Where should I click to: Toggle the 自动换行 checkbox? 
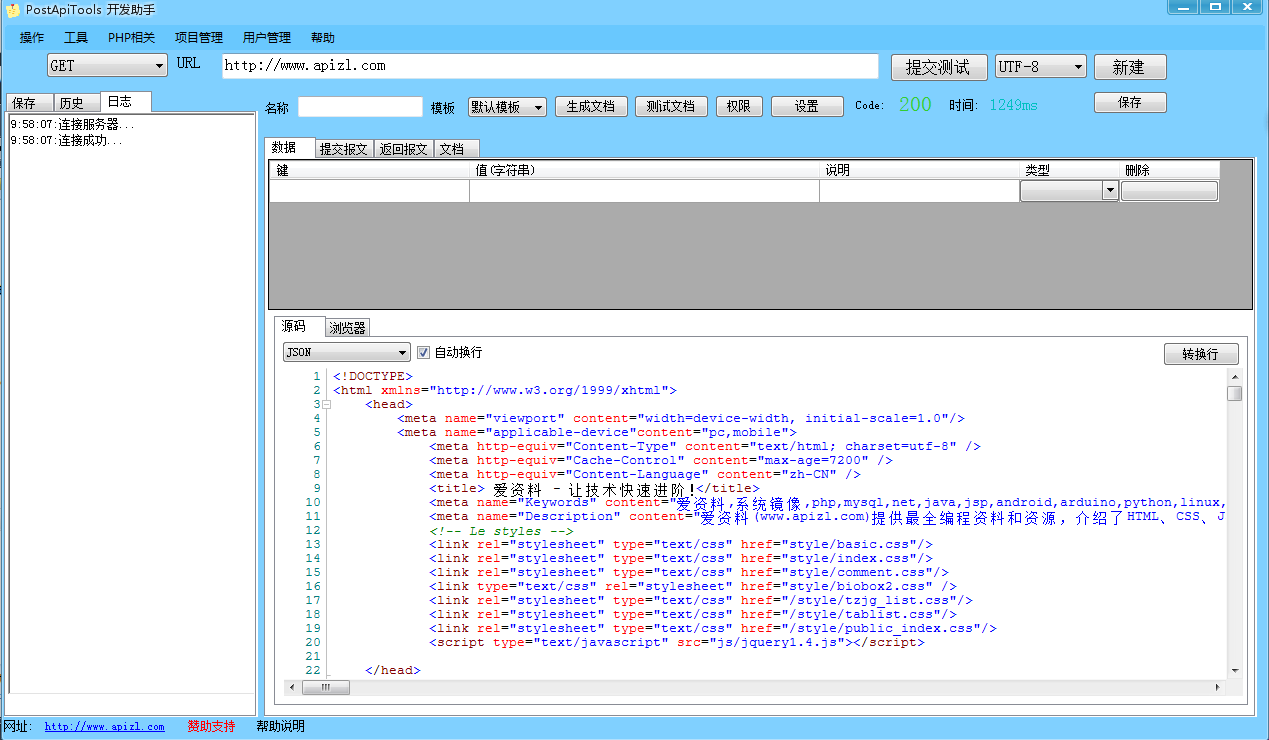[x=423, y=352]
